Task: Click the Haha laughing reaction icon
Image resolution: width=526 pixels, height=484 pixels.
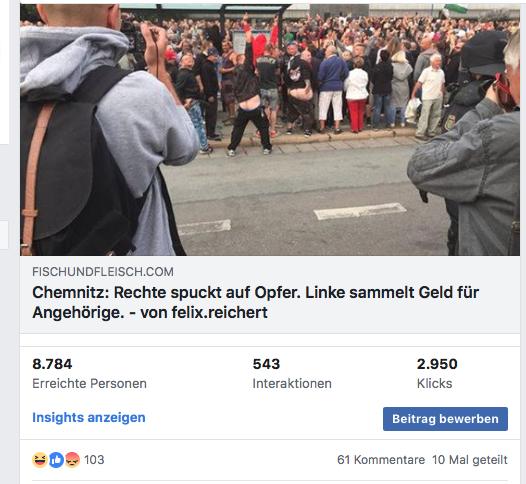Action: pyautogui.click(x=40, y=460)
